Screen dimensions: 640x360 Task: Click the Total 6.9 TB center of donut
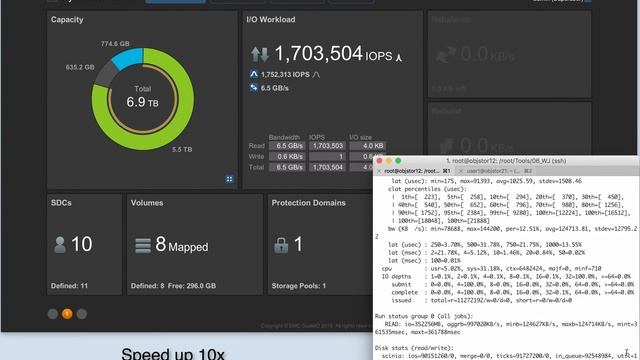click(142, 97)
